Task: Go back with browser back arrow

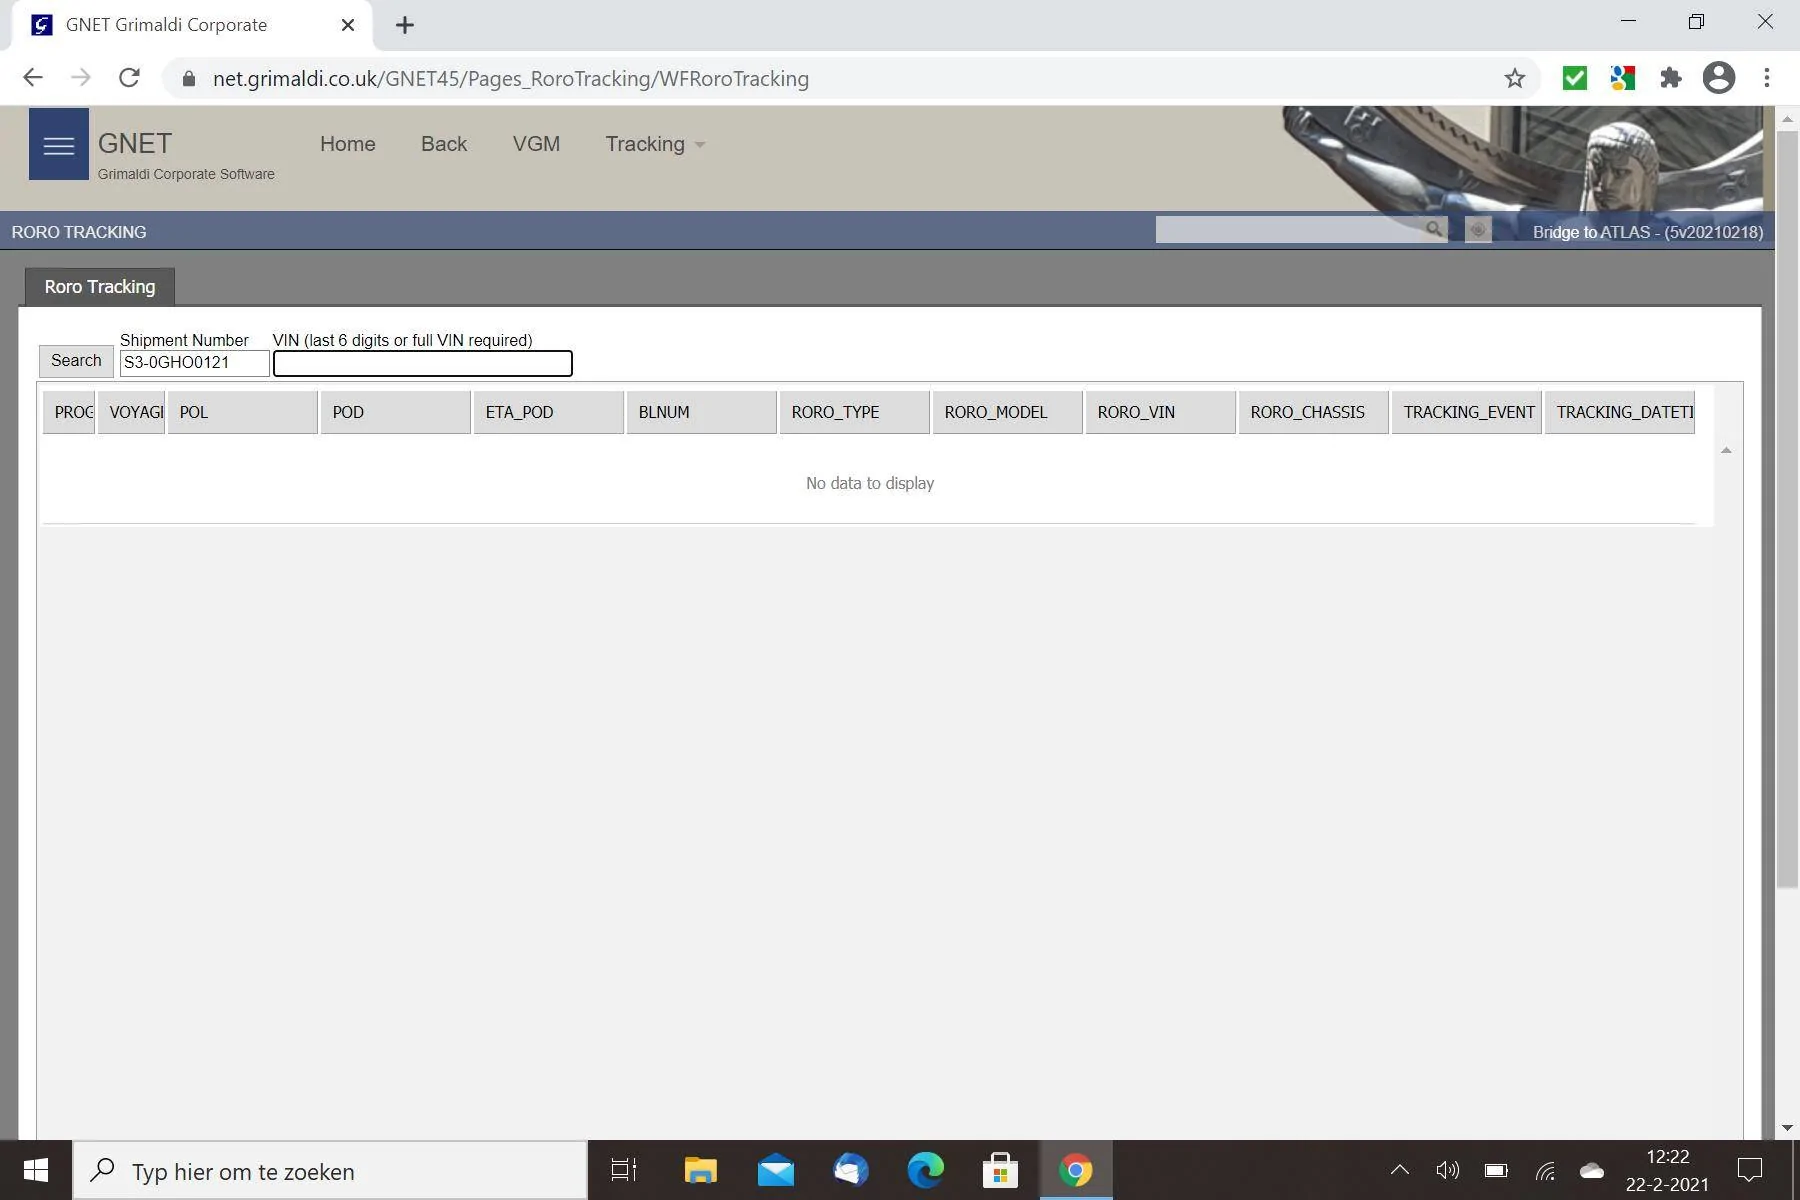Action: coord(32,78)
